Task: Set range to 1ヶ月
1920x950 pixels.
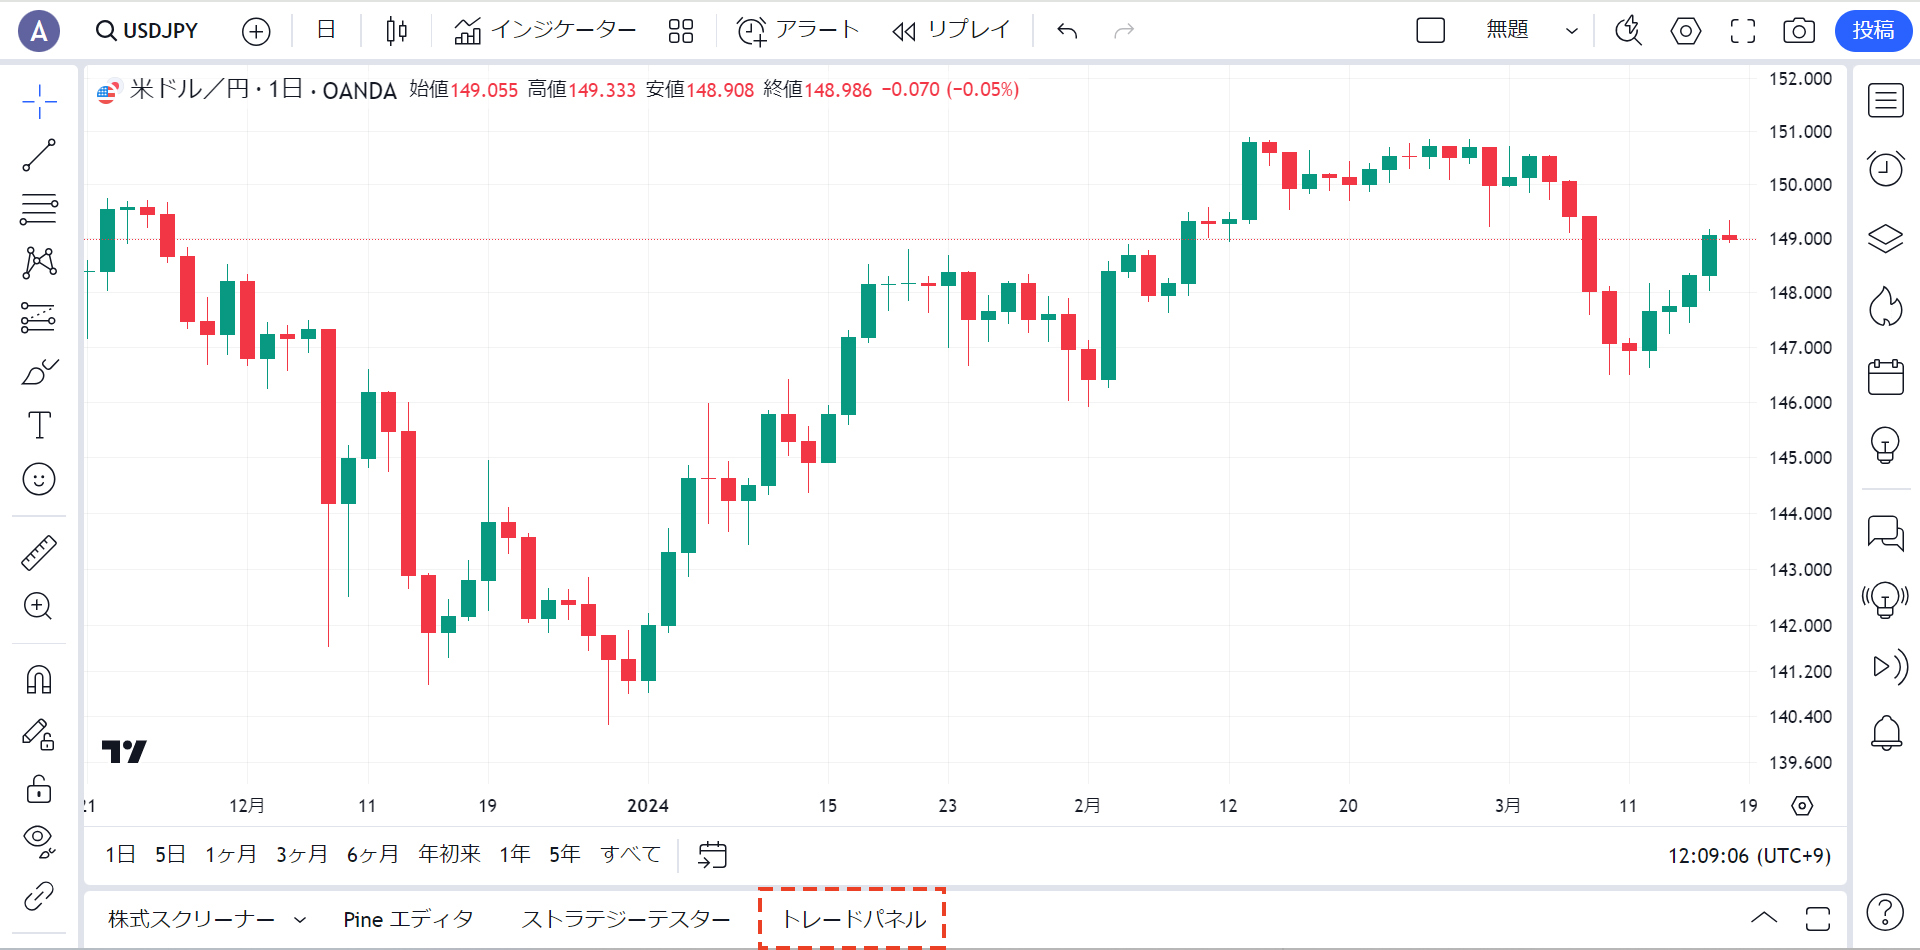Action: pyautogui.click(x=231, y=855)
